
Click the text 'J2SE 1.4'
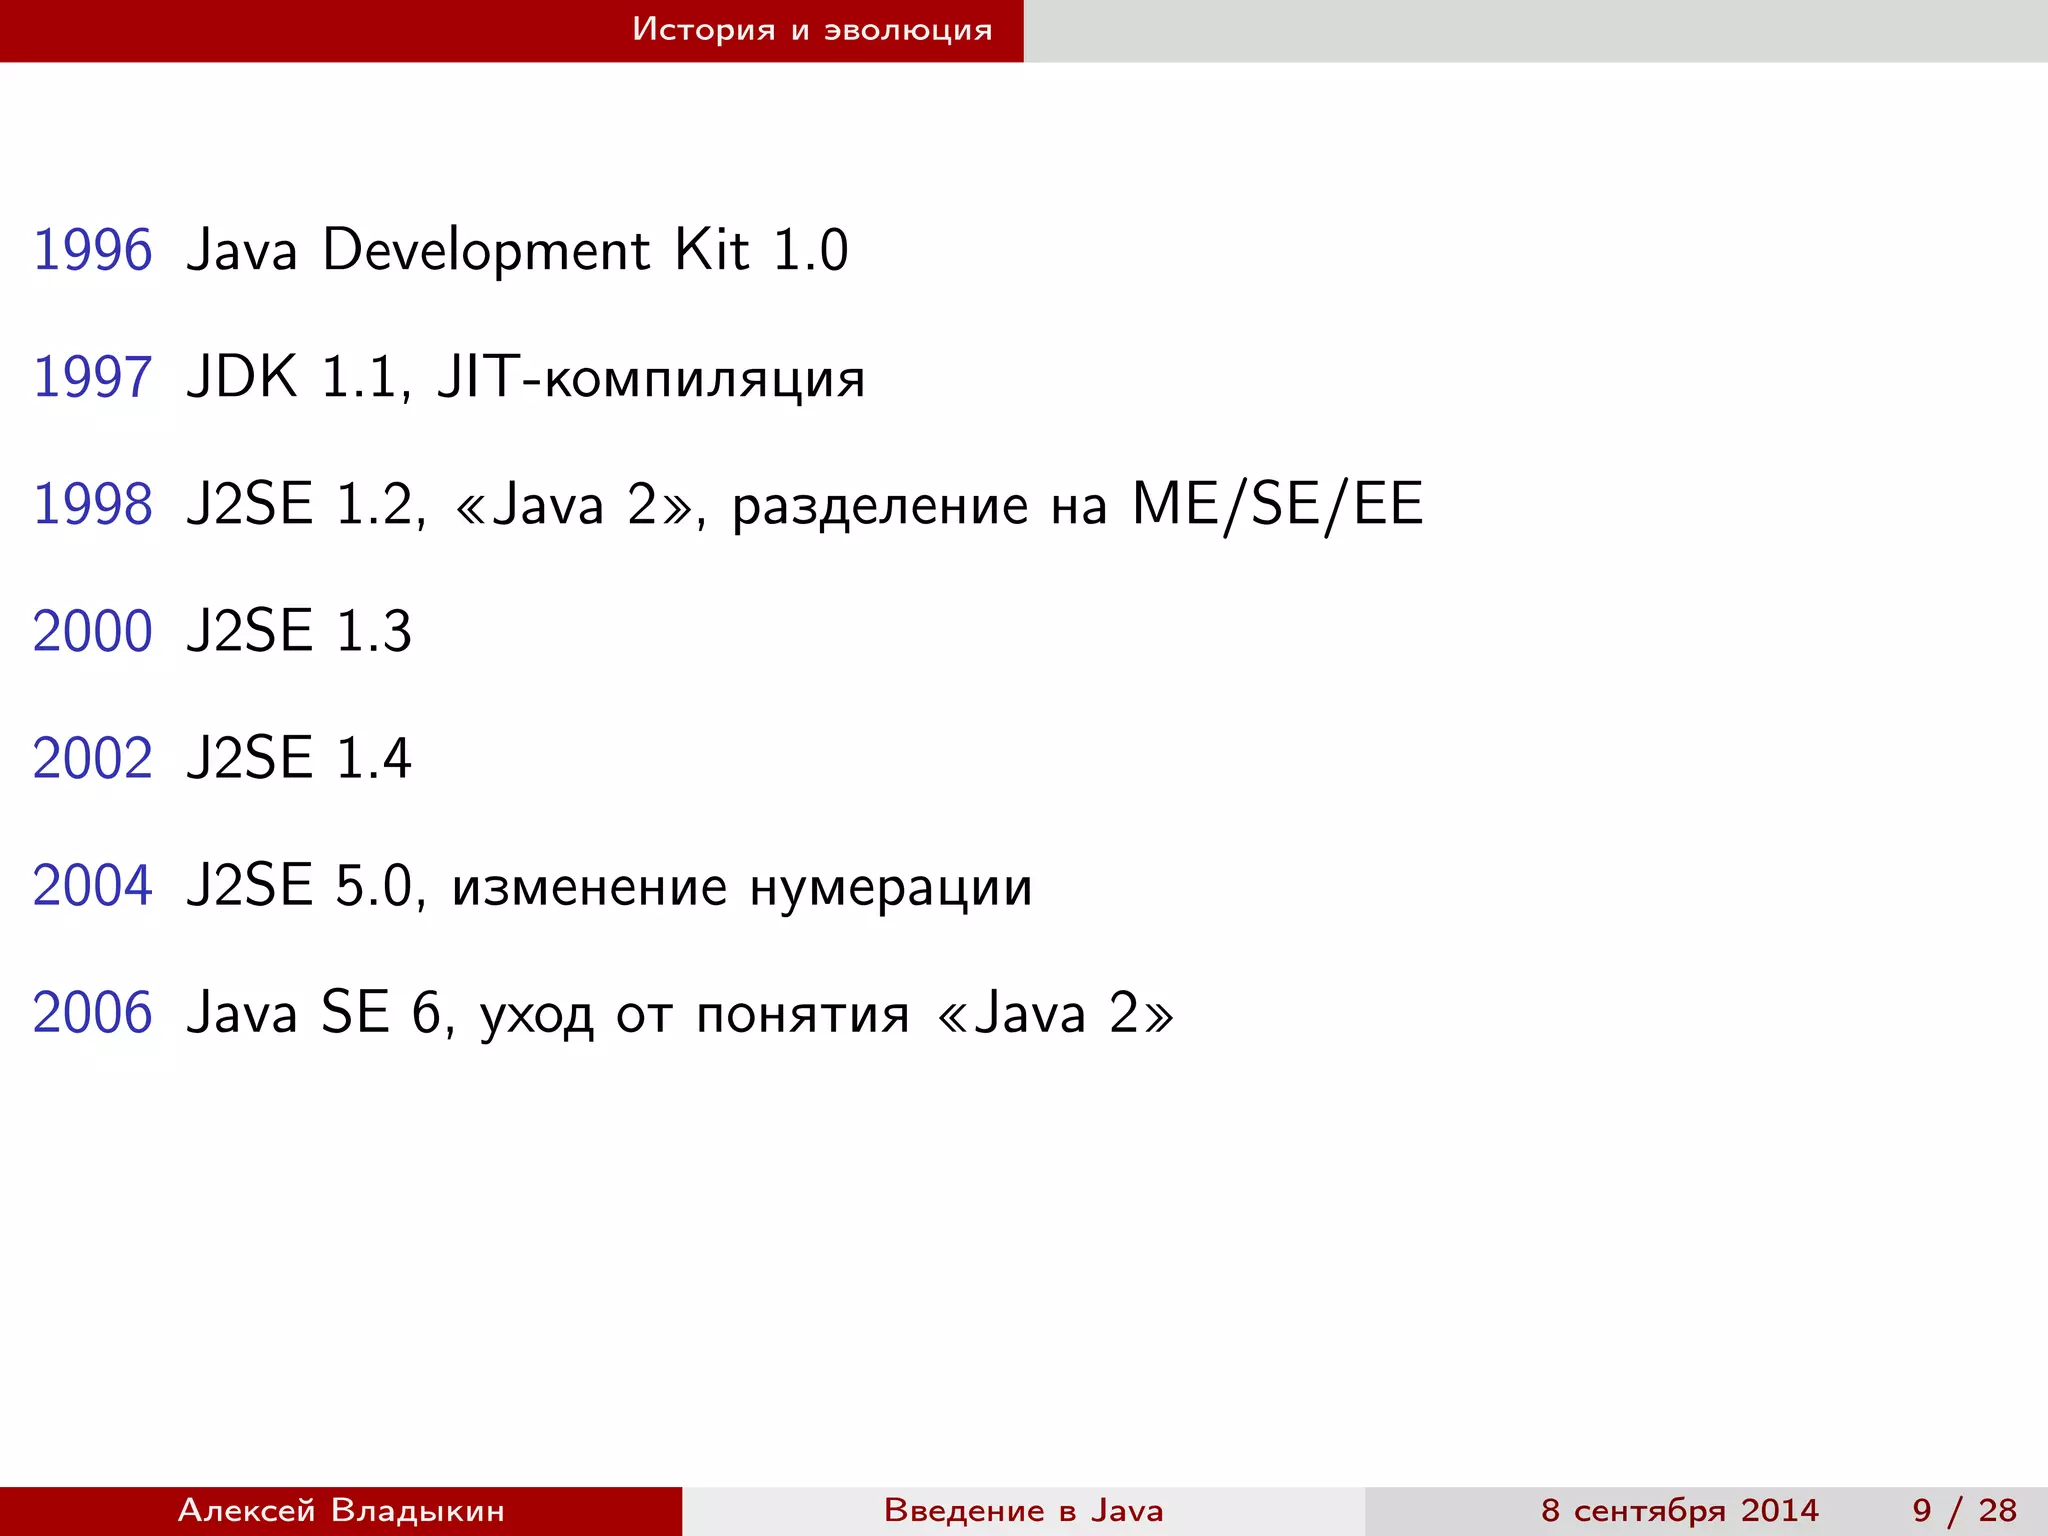(298, 758)
